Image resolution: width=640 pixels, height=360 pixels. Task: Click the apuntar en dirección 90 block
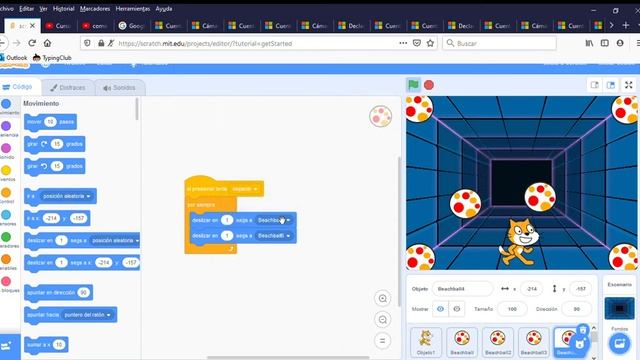58,292
